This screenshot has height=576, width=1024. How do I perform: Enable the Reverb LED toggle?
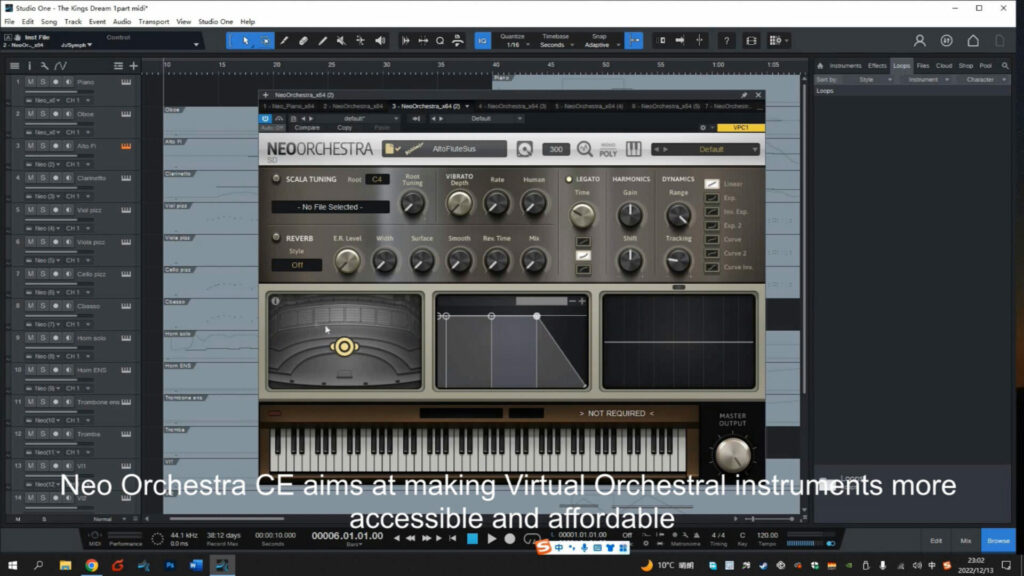point(276,238)
